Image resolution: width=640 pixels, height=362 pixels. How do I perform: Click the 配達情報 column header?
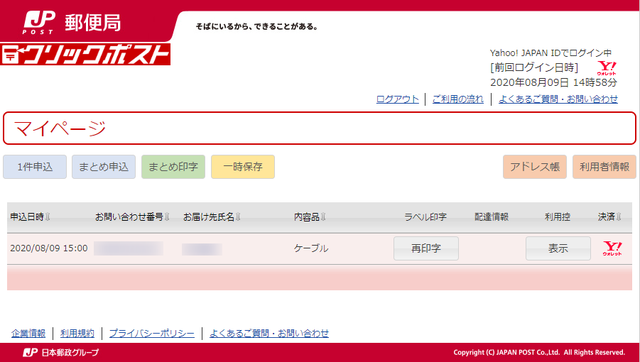click(491, 217)
